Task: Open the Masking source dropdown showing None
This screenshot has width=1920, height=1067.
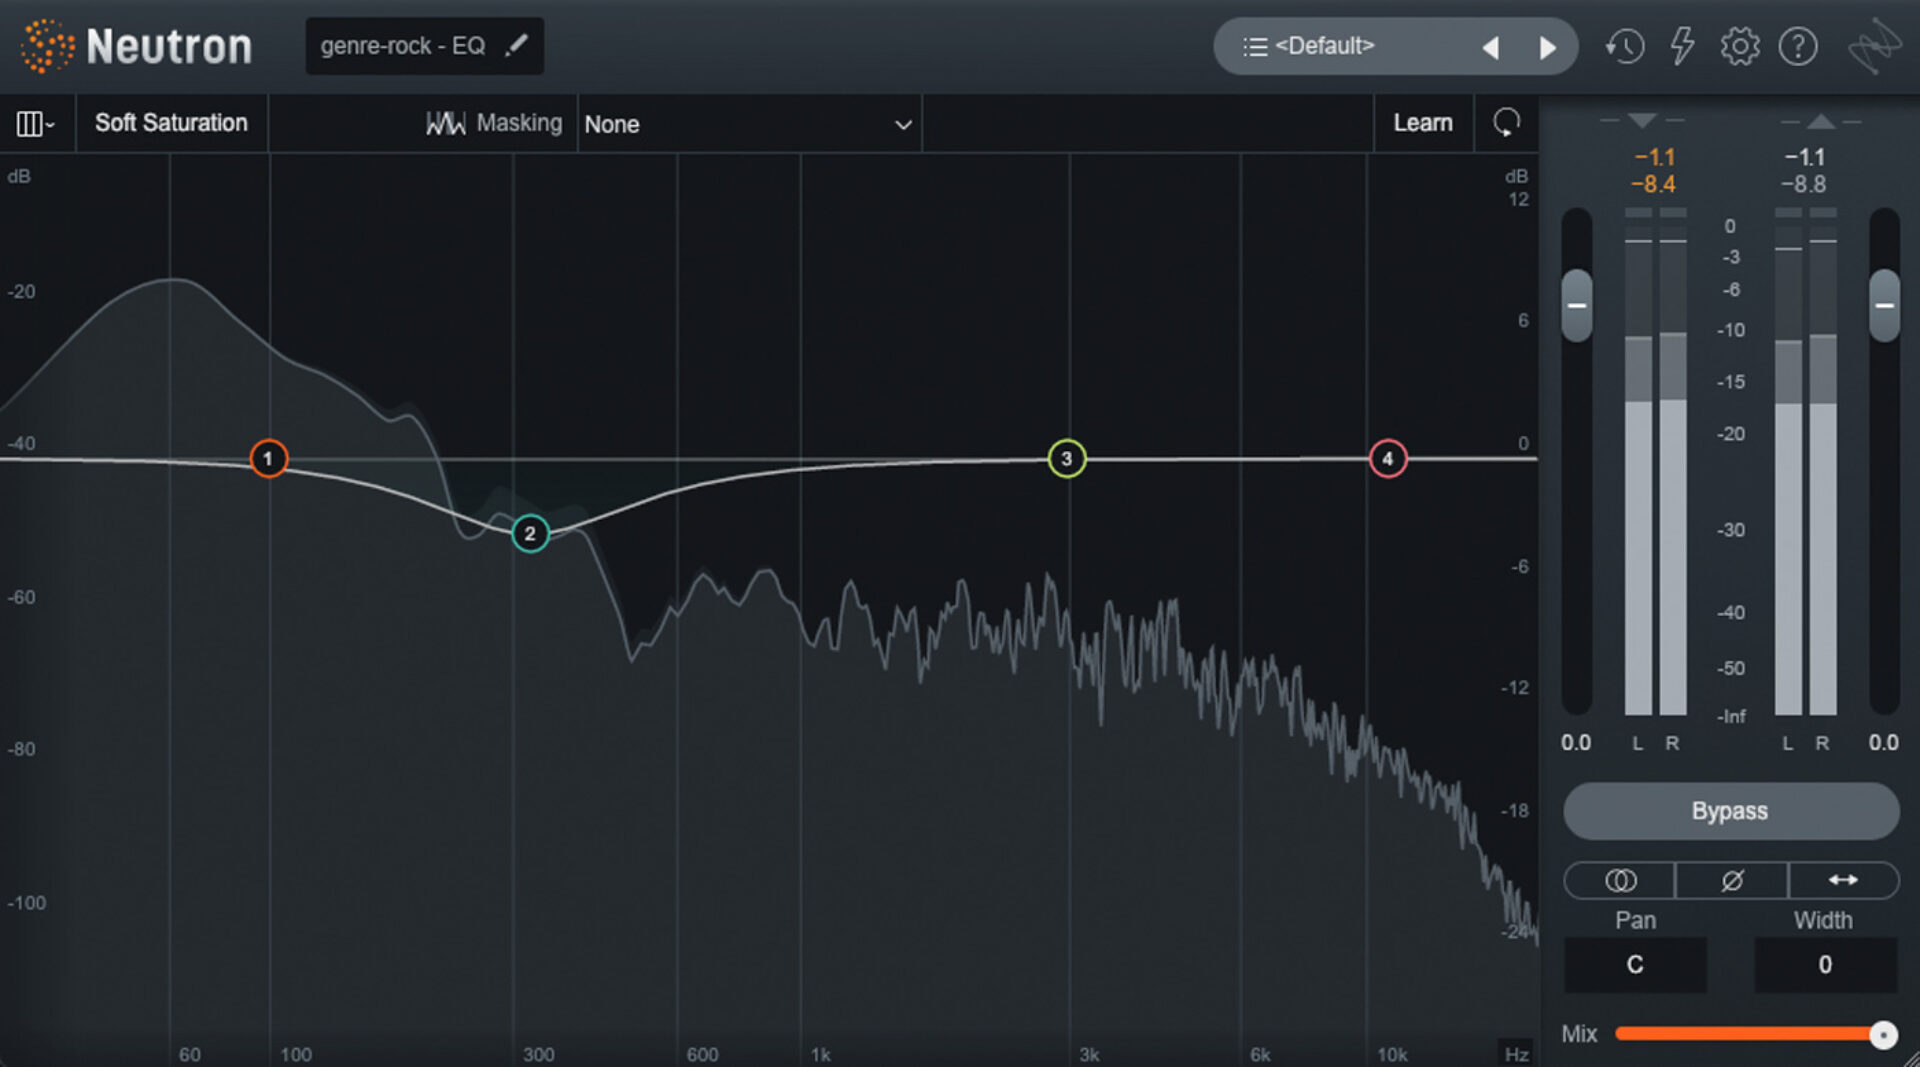Action: coord(748,124)
